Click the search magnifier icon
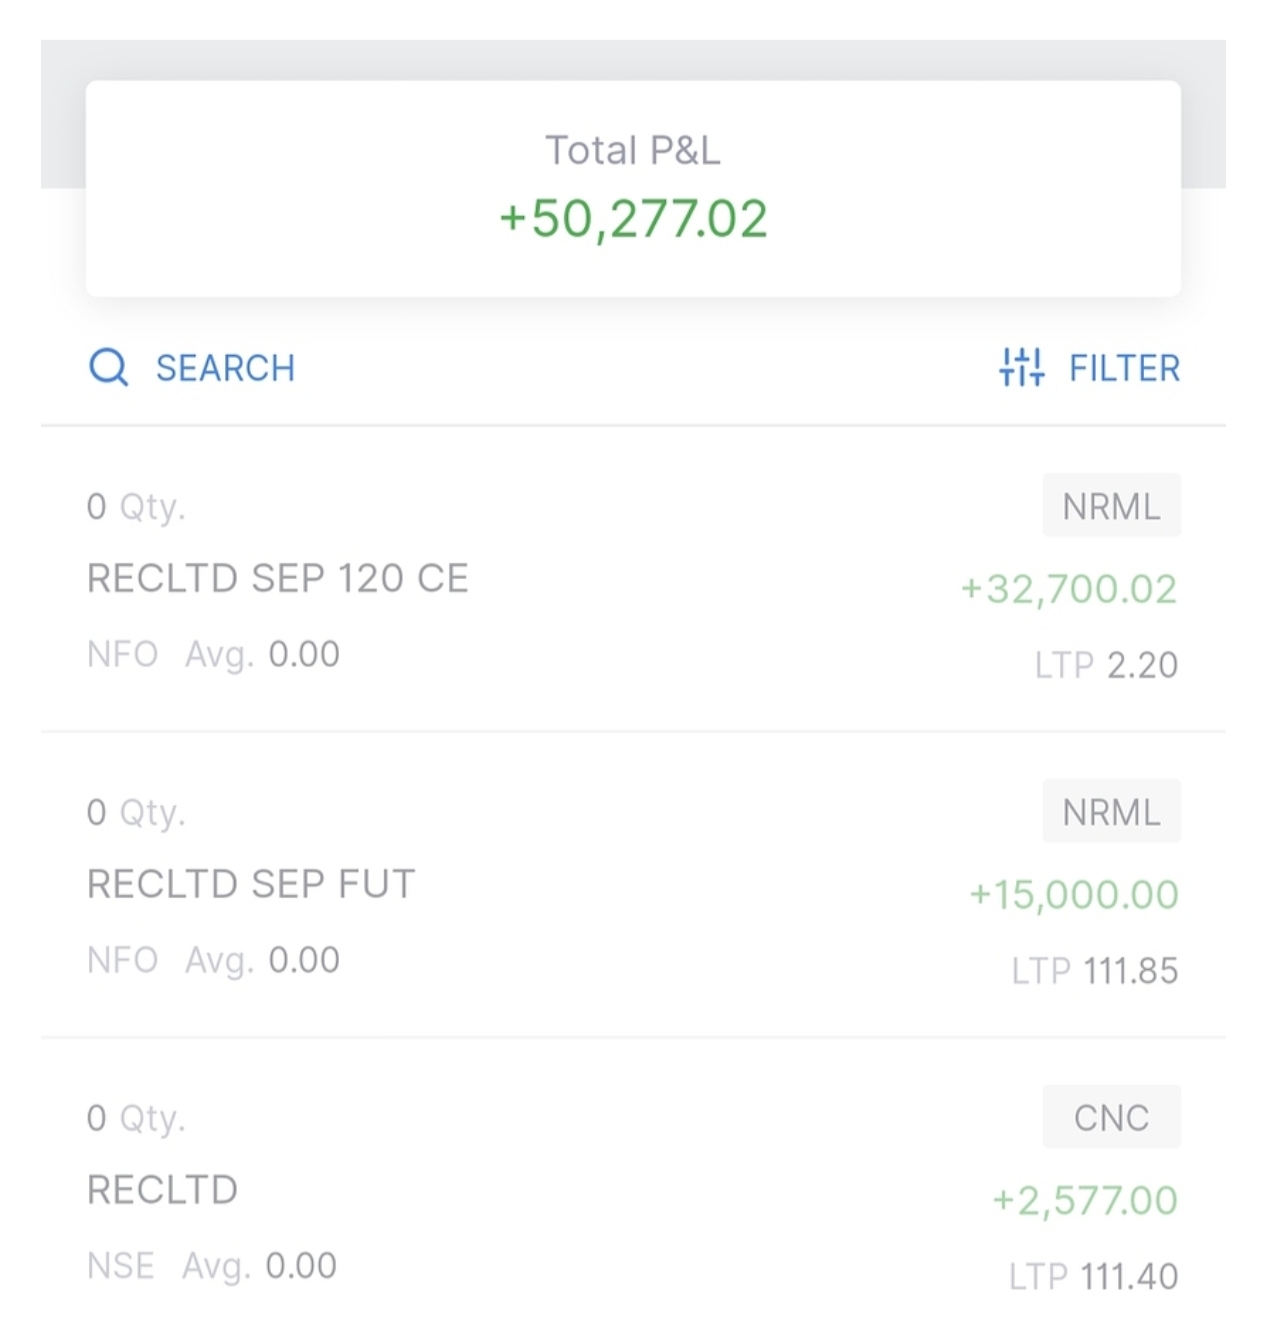Screen dimensions: 1261x1339 pos(108,367)
